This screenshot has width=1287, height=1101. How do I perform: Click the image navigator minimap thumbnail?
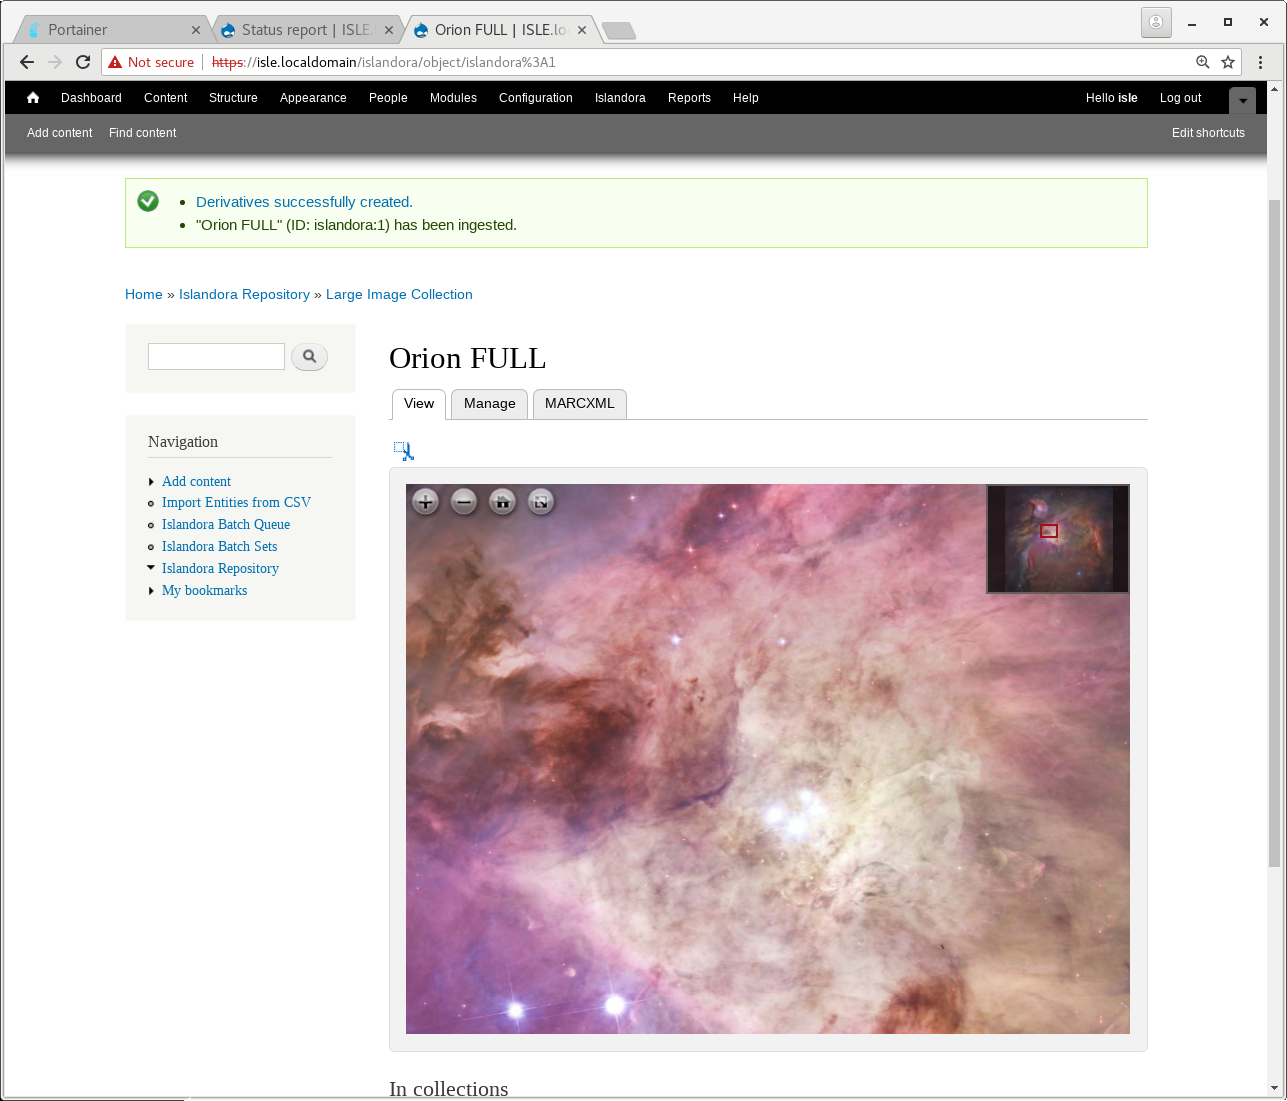click(x=1058, y=539)
